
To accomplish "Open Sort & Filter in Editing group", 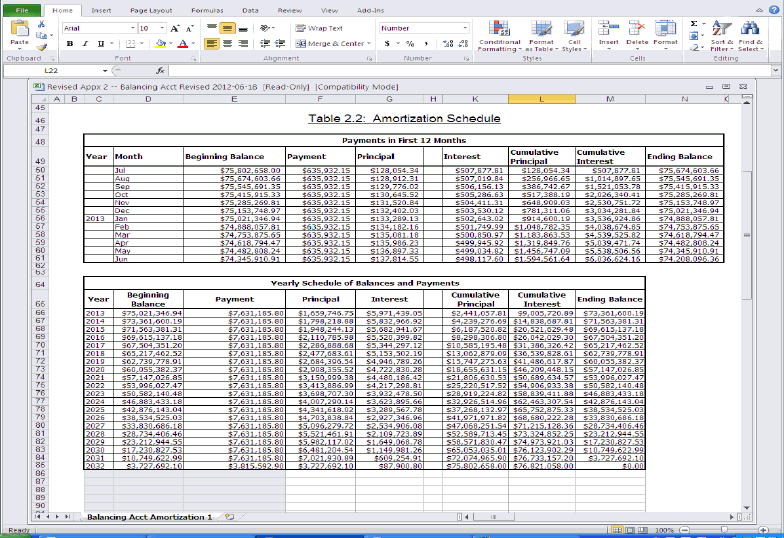I will click(722, 34).
